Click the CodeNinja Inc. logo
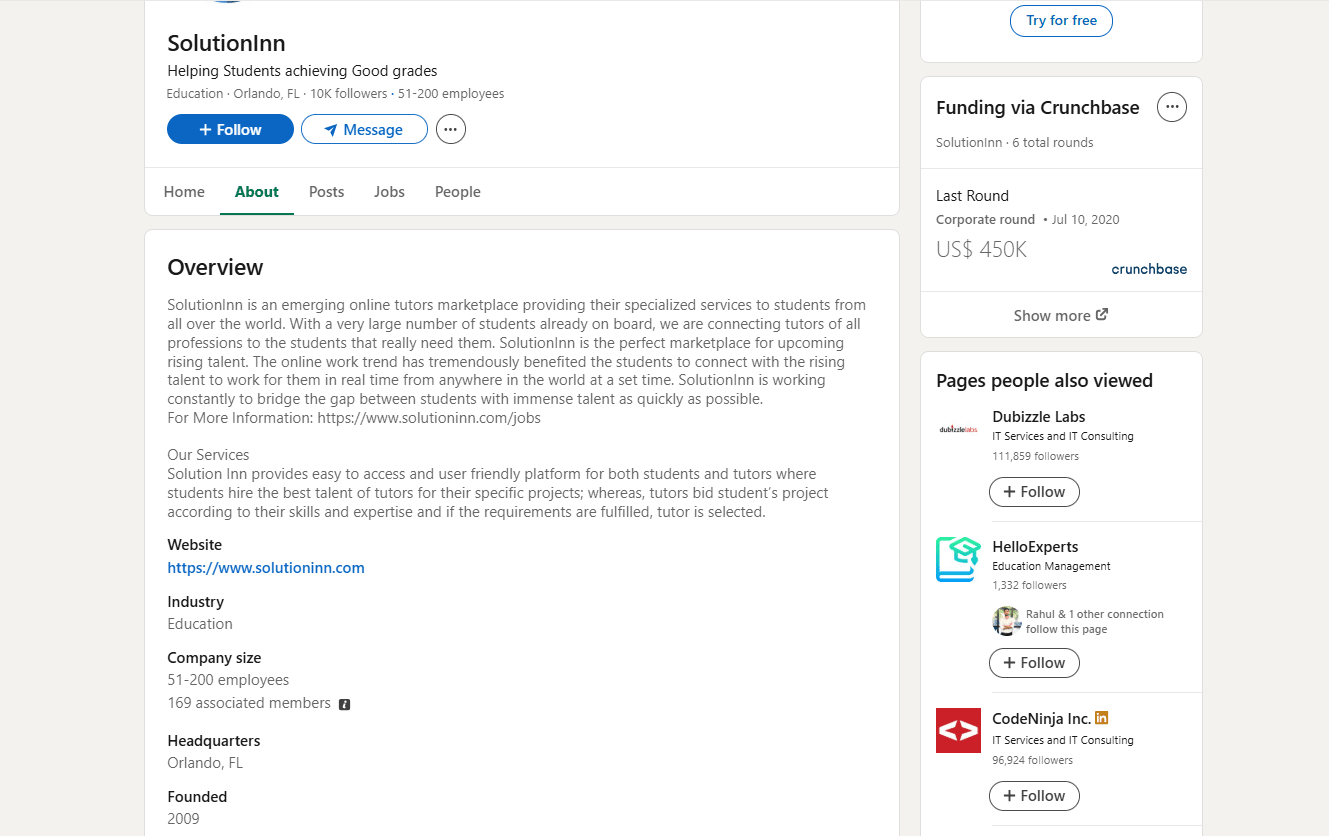Screen dimensions: 1329x836 point(958,730)
